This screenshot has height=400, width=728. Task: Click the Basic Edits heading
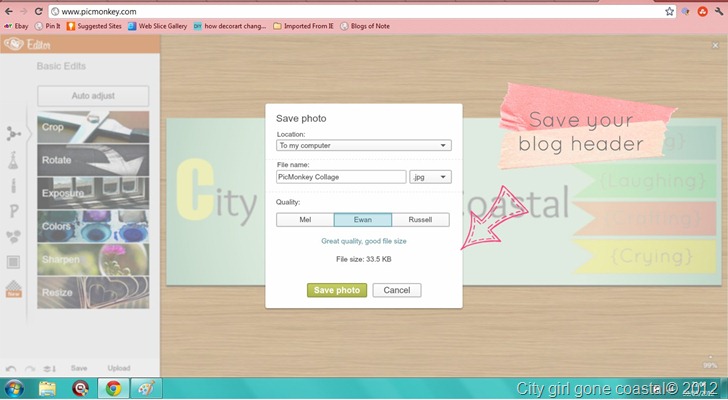pos(61,66)
